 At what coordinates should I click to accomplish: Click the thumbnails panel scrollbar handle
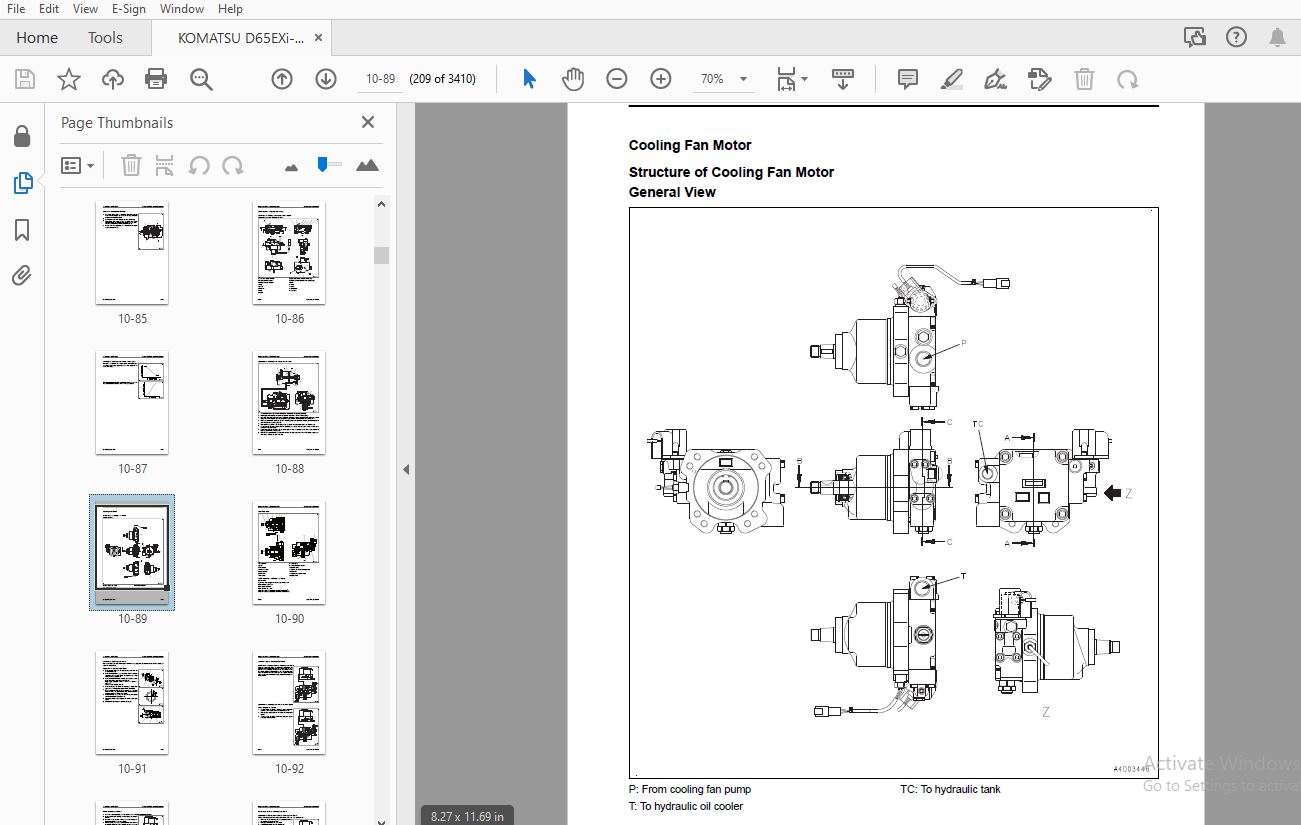(381, 255)
